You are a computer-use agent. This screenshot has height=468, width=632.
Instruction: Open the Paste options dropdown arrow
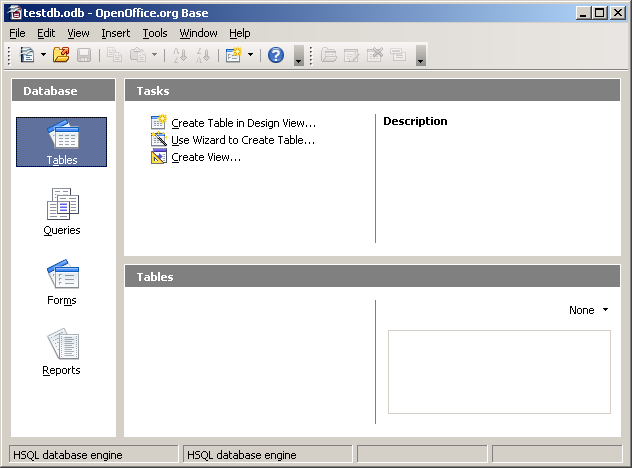(154, 54)
